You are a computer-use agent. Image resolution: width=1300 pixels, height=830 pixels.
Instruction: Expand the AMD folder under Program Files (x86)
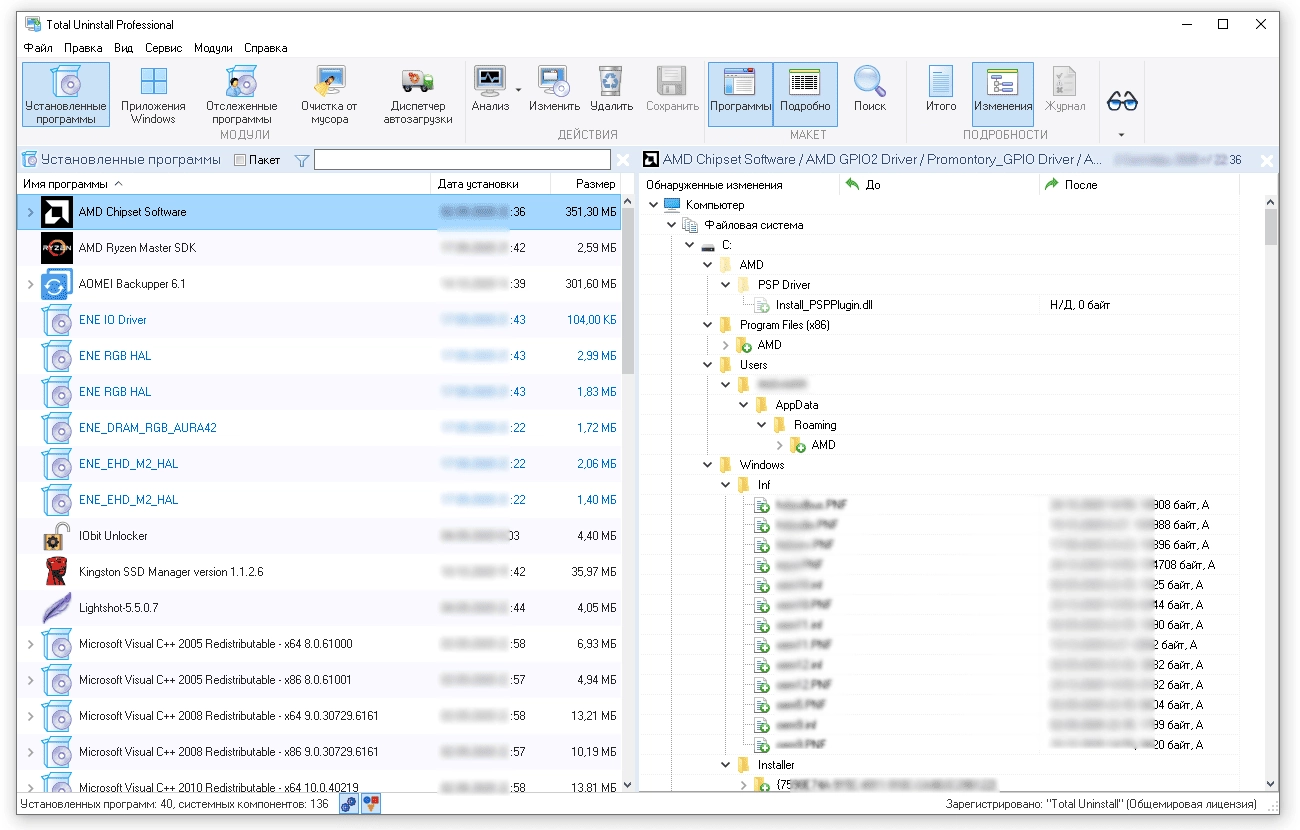[725, 345]
